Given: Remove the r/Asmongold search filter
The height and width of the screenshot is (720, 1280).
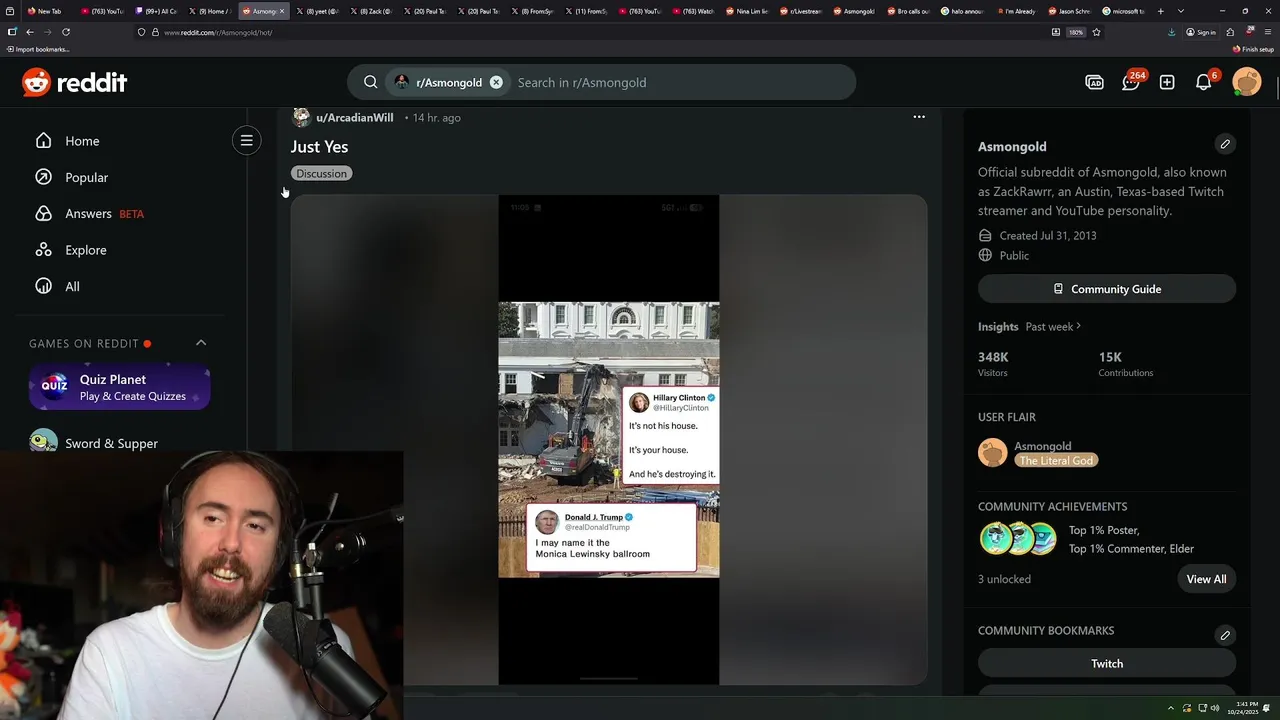Looking at the screenshot, I should 496,82.
